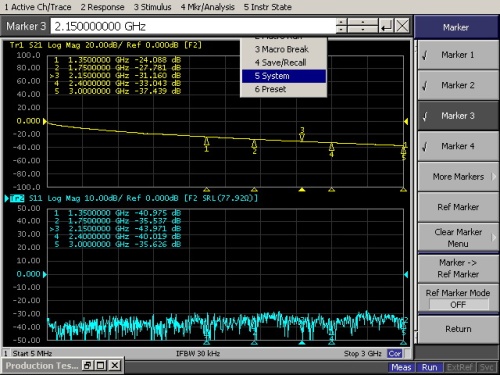Toggle the active Marker 3 softkey

click(458, 116)
